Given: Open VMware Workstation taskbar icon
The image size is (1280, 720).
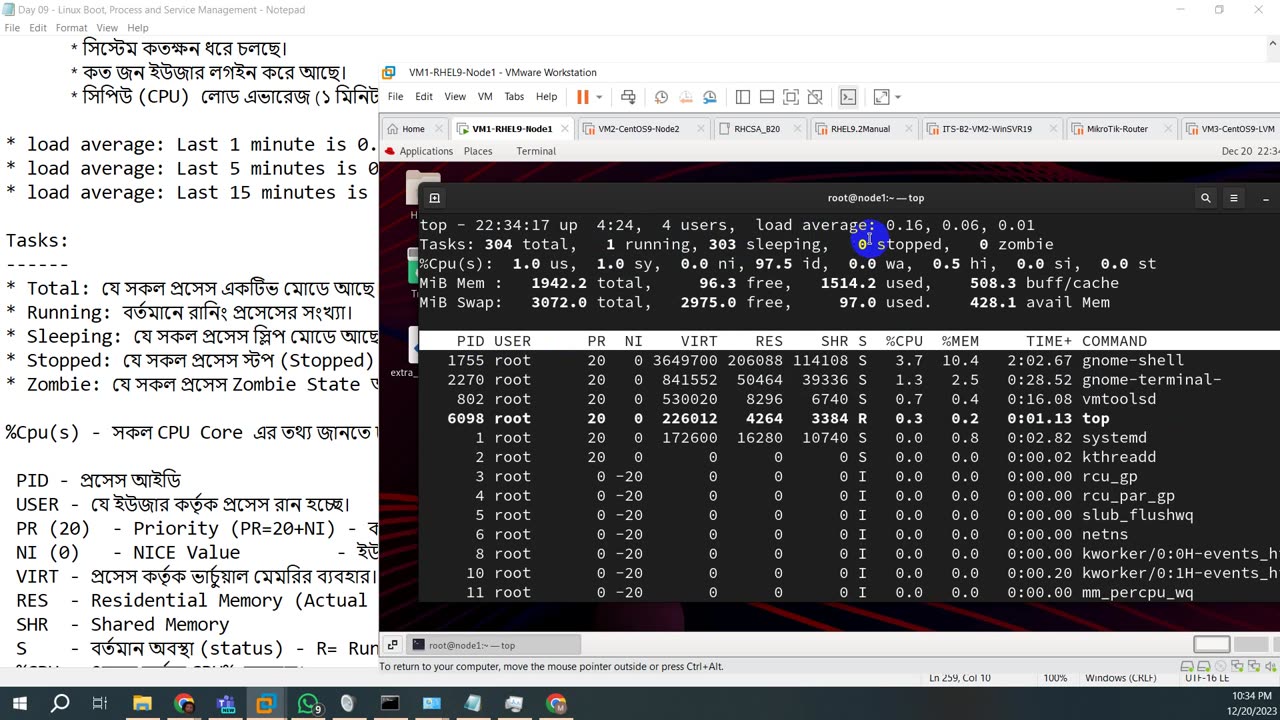Looking at the screenshot, I should tap(266, 704).
